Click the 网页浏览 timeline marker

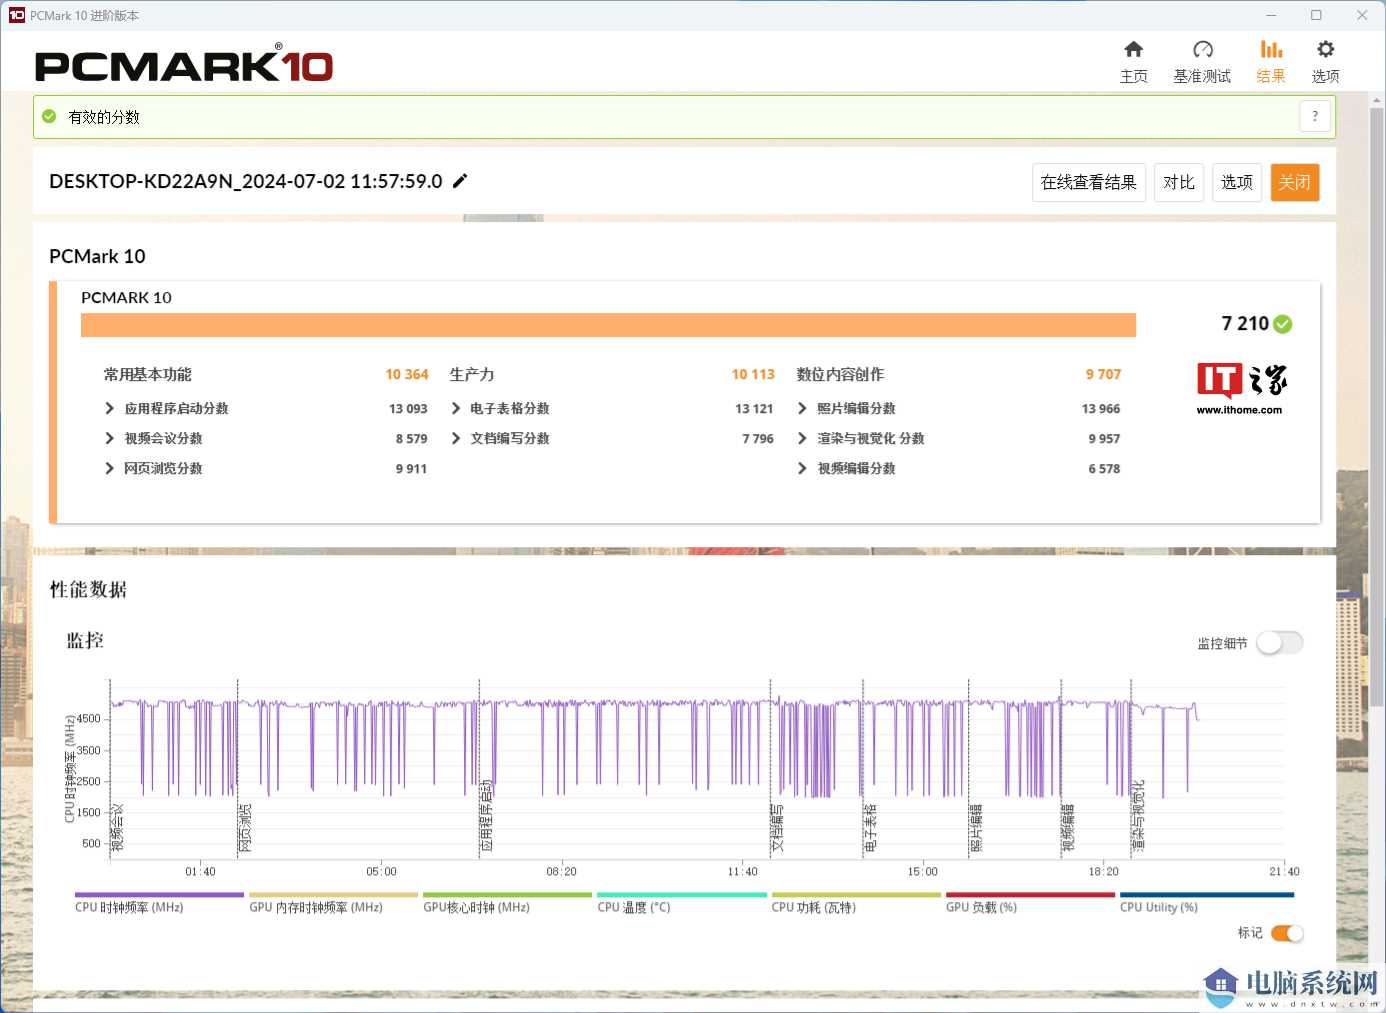(245, 827)
